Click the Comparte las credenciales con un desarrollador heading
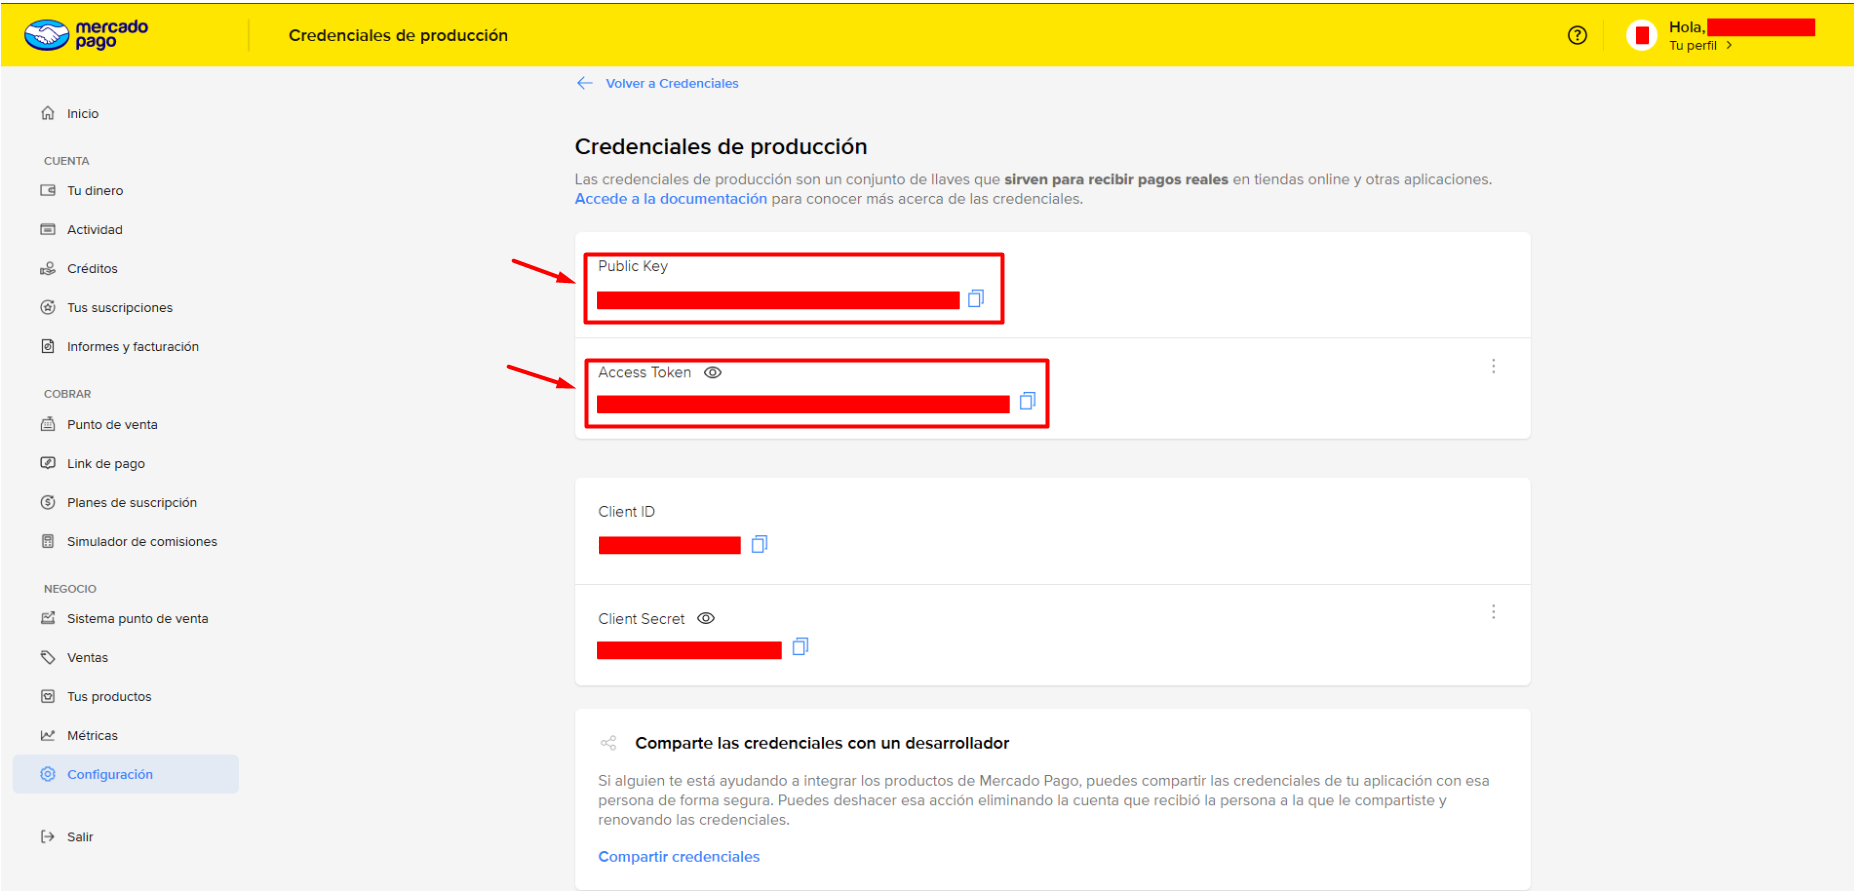 [x=822, y=743]
